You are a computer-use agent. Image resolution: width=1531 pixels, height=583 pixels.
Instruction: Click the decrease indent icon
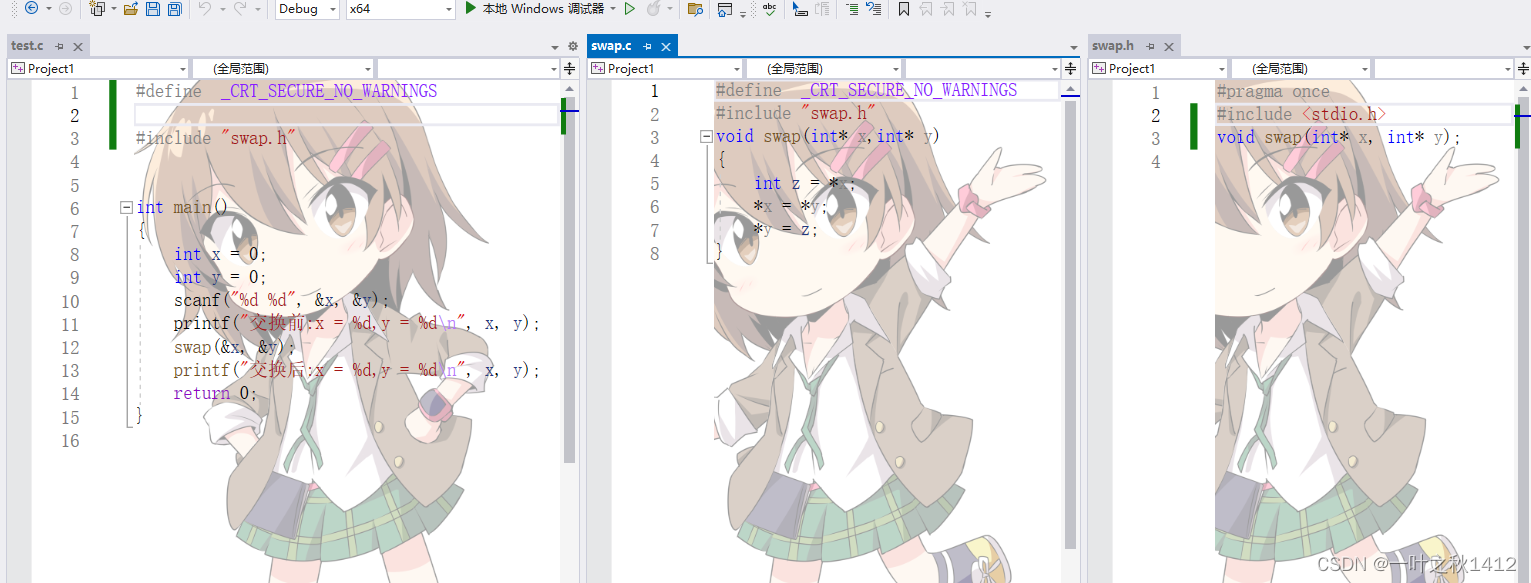pyautogui.click(x=873, y=8)
